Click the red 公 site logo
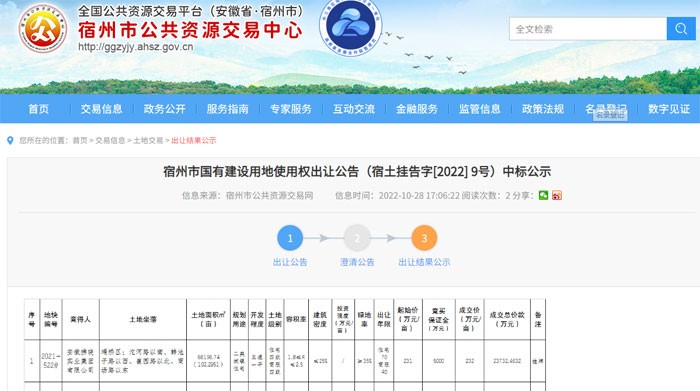 pyautogui.click(x=43, y=29)
